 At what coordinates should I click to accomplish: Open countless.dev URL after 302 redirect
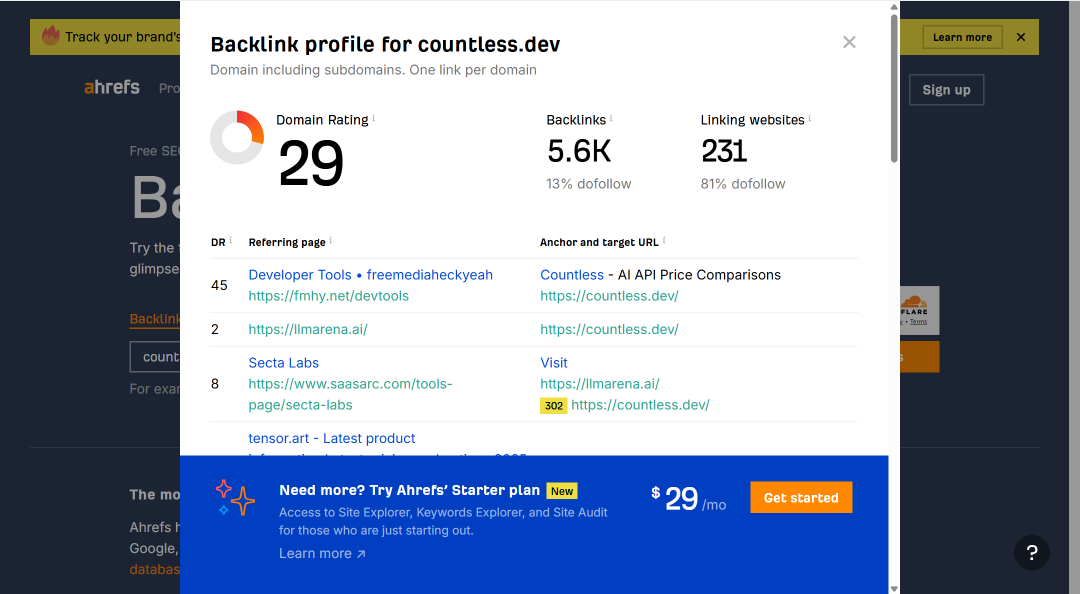coord(640,405)
